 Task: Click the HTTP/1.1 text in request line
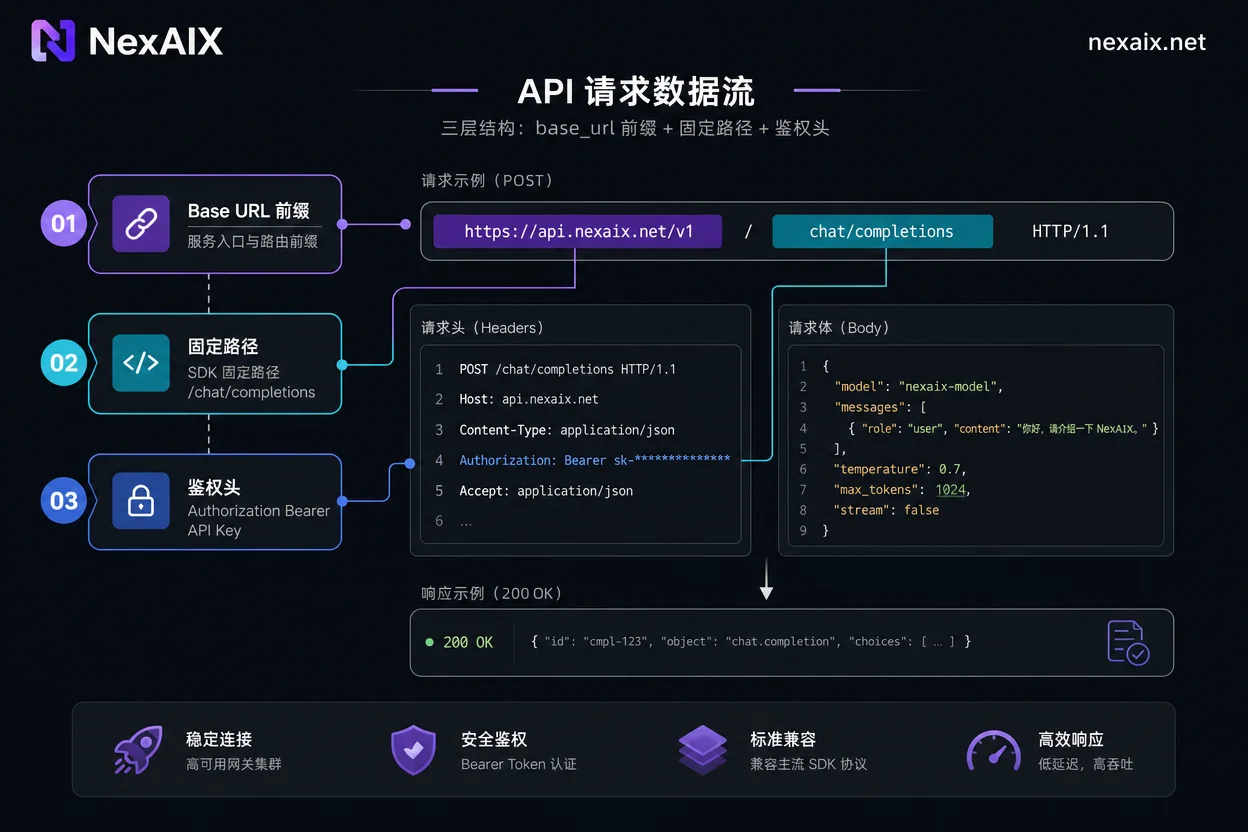[x=1070, y=231]
